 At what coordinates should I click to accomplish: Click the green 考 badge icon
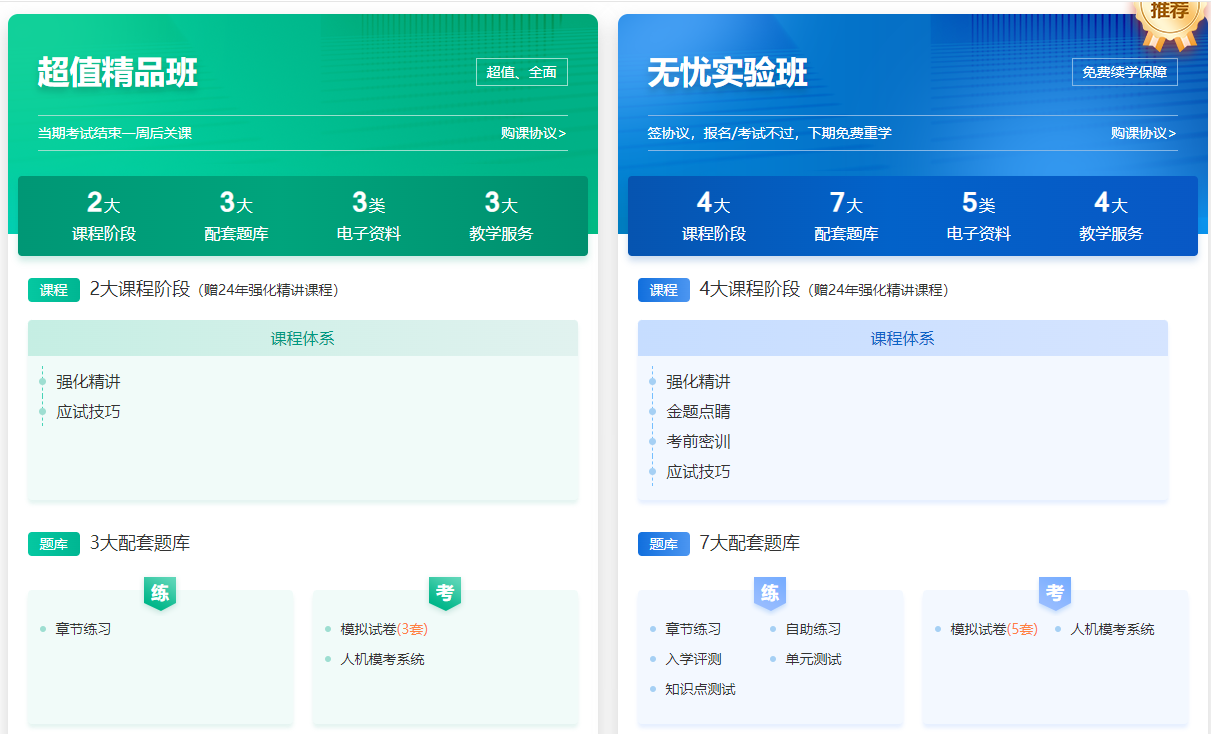pos(445,593)
